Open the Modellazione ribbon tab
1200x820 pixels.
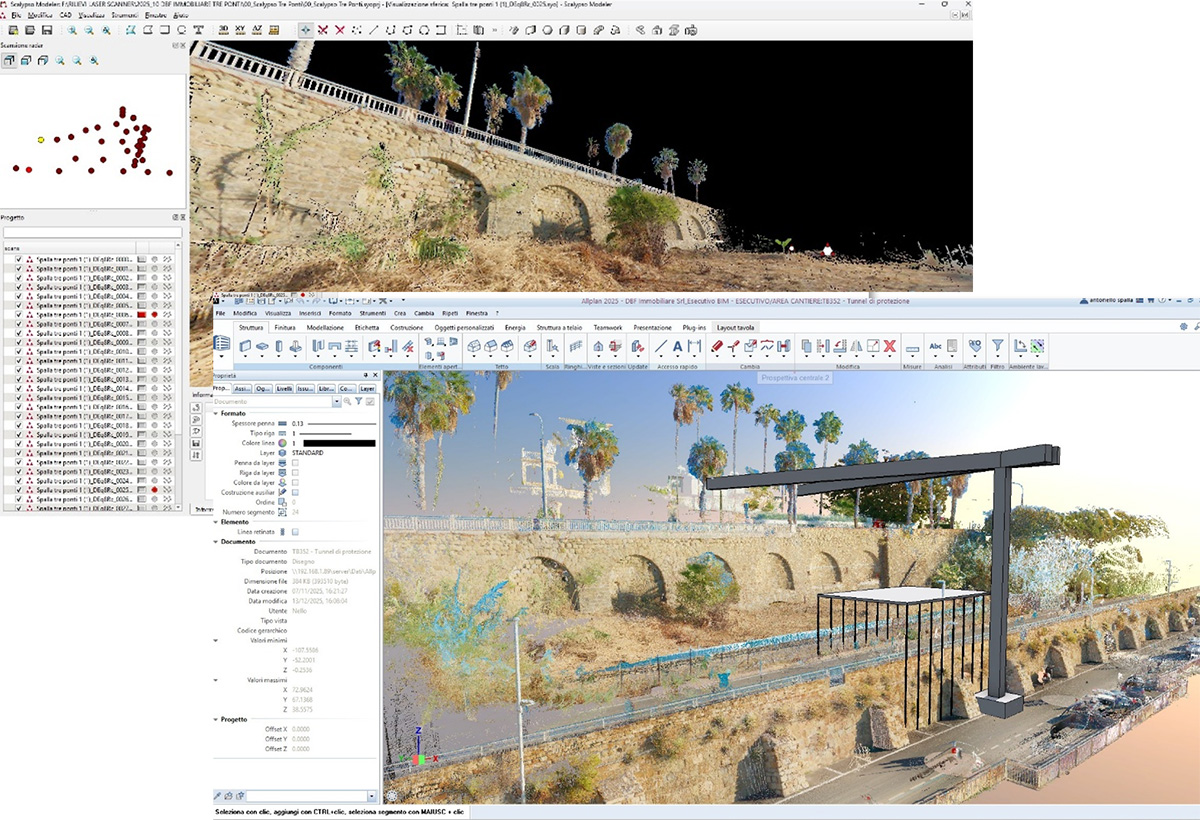325,327
